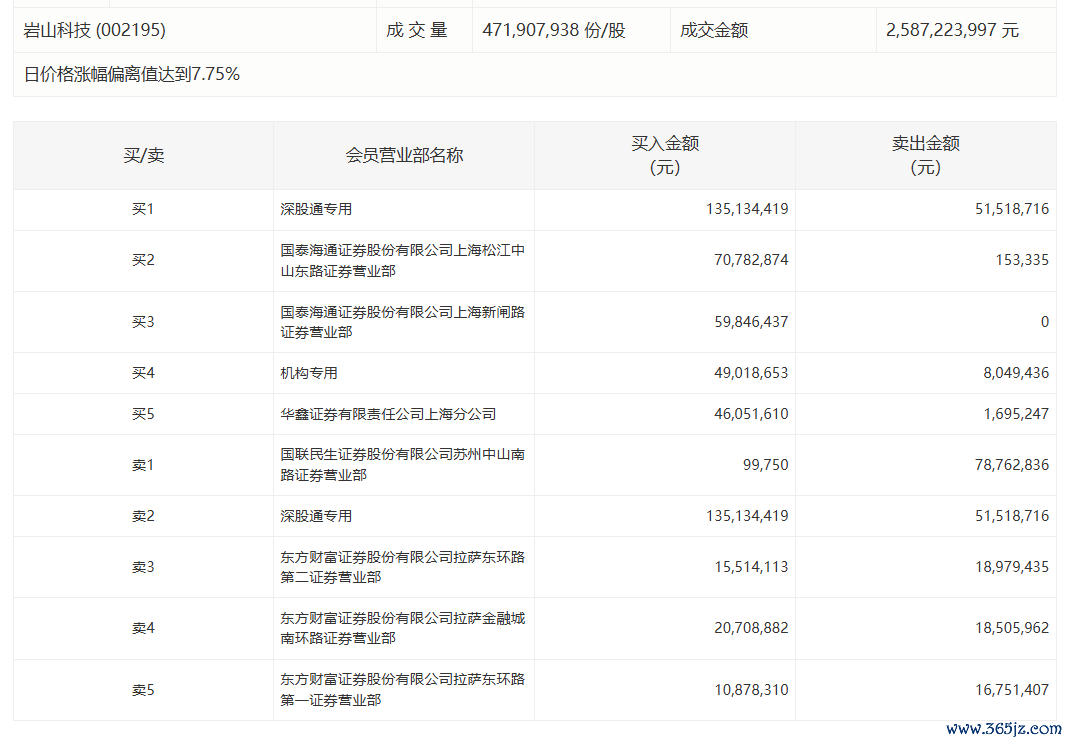Select the 买3 row label
The image size is (1069, 744).
pyautogui.click(x=143, y=322)
